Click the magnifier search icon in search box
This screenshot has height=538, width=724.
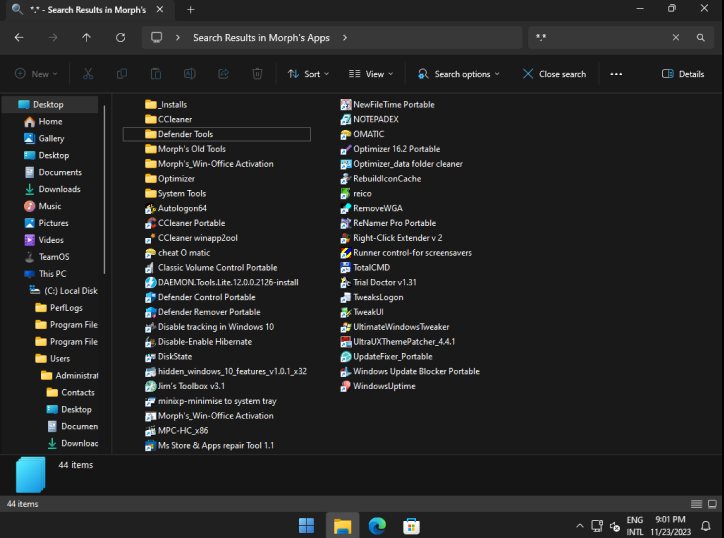pos(700,37)
